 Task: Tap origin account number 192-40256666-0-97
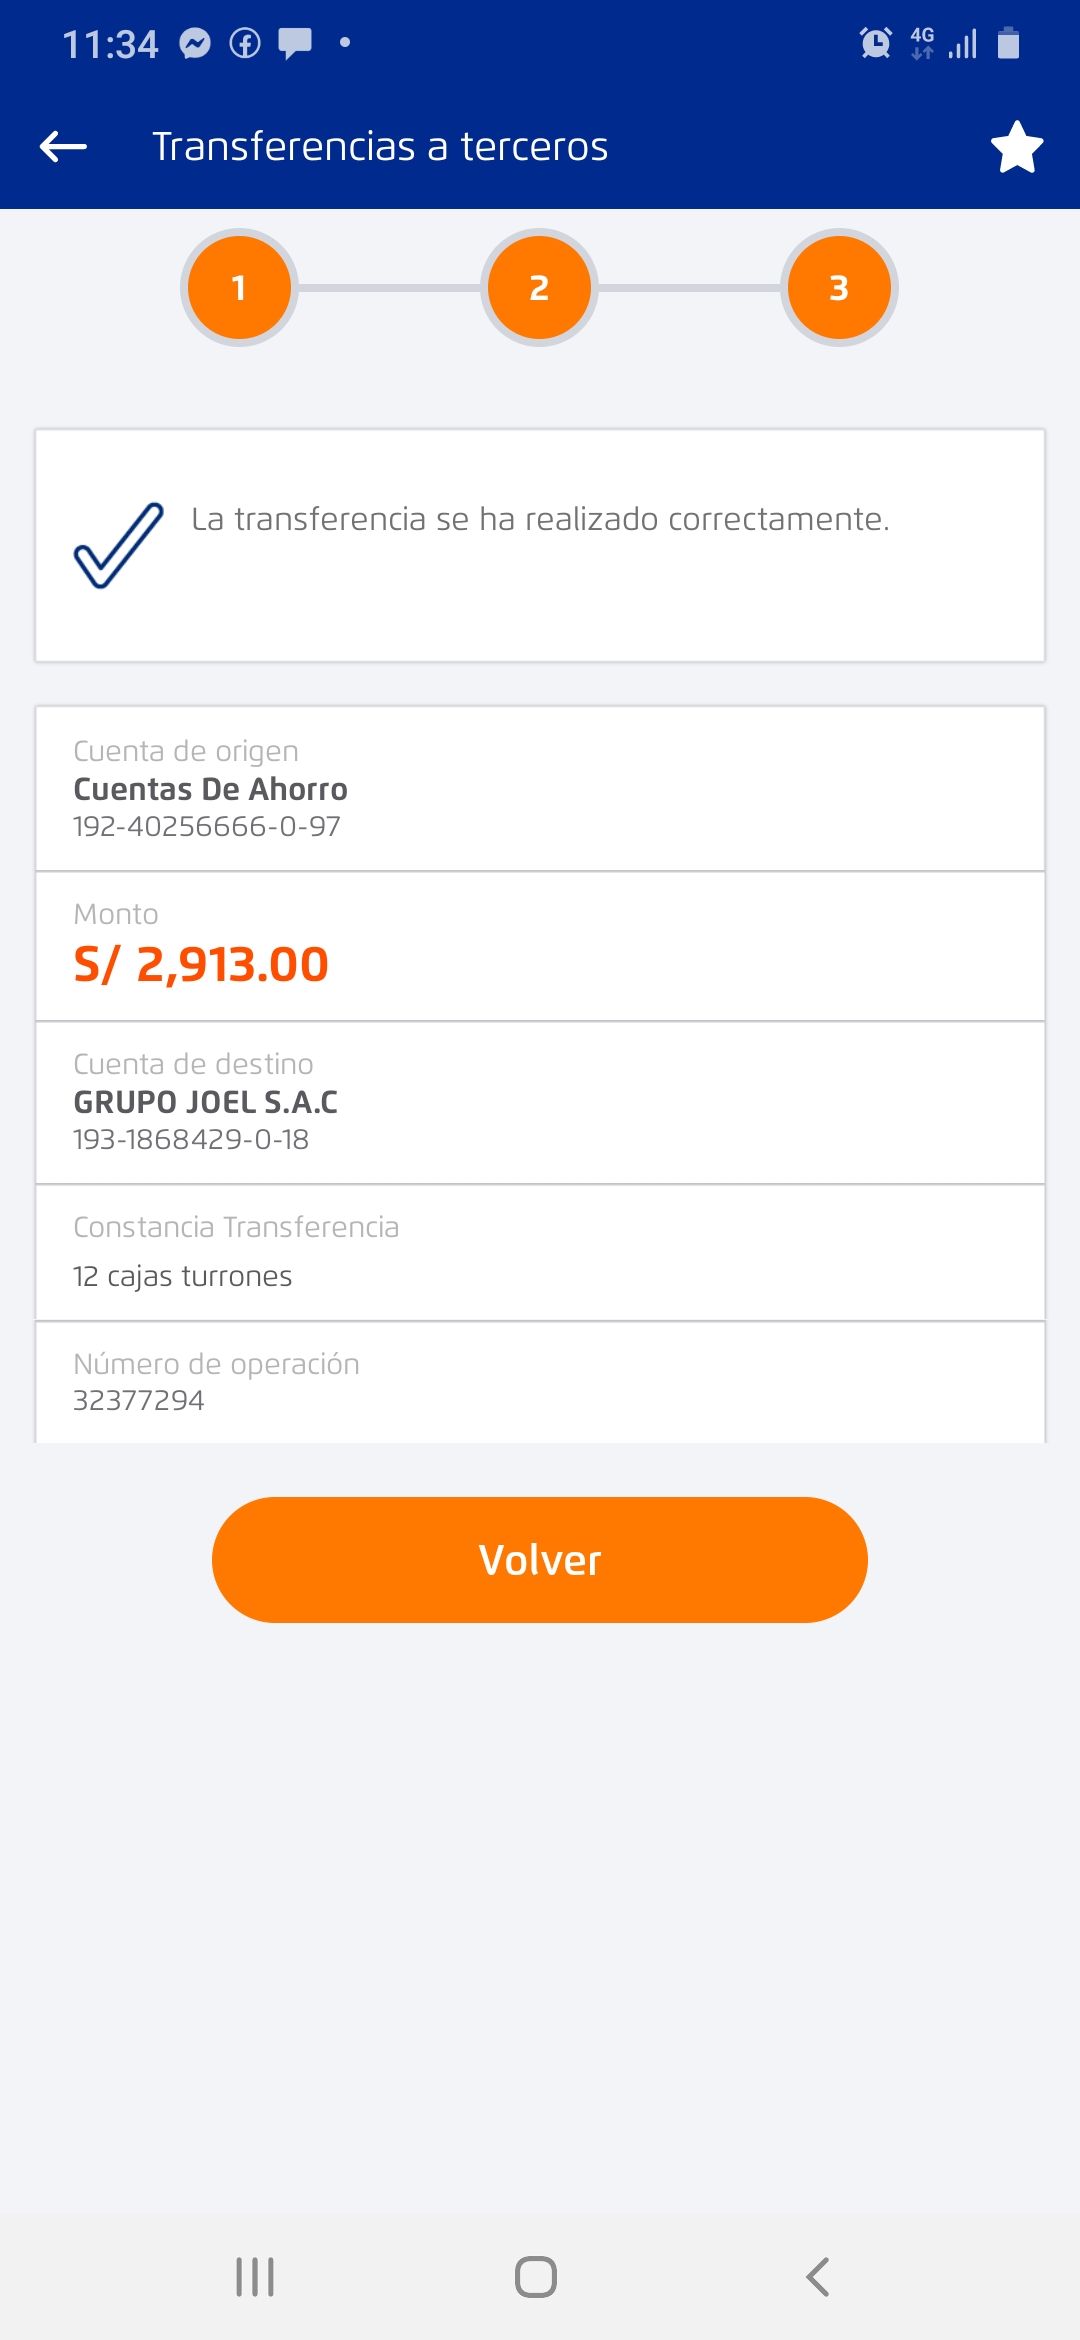(x=207, y=827)
